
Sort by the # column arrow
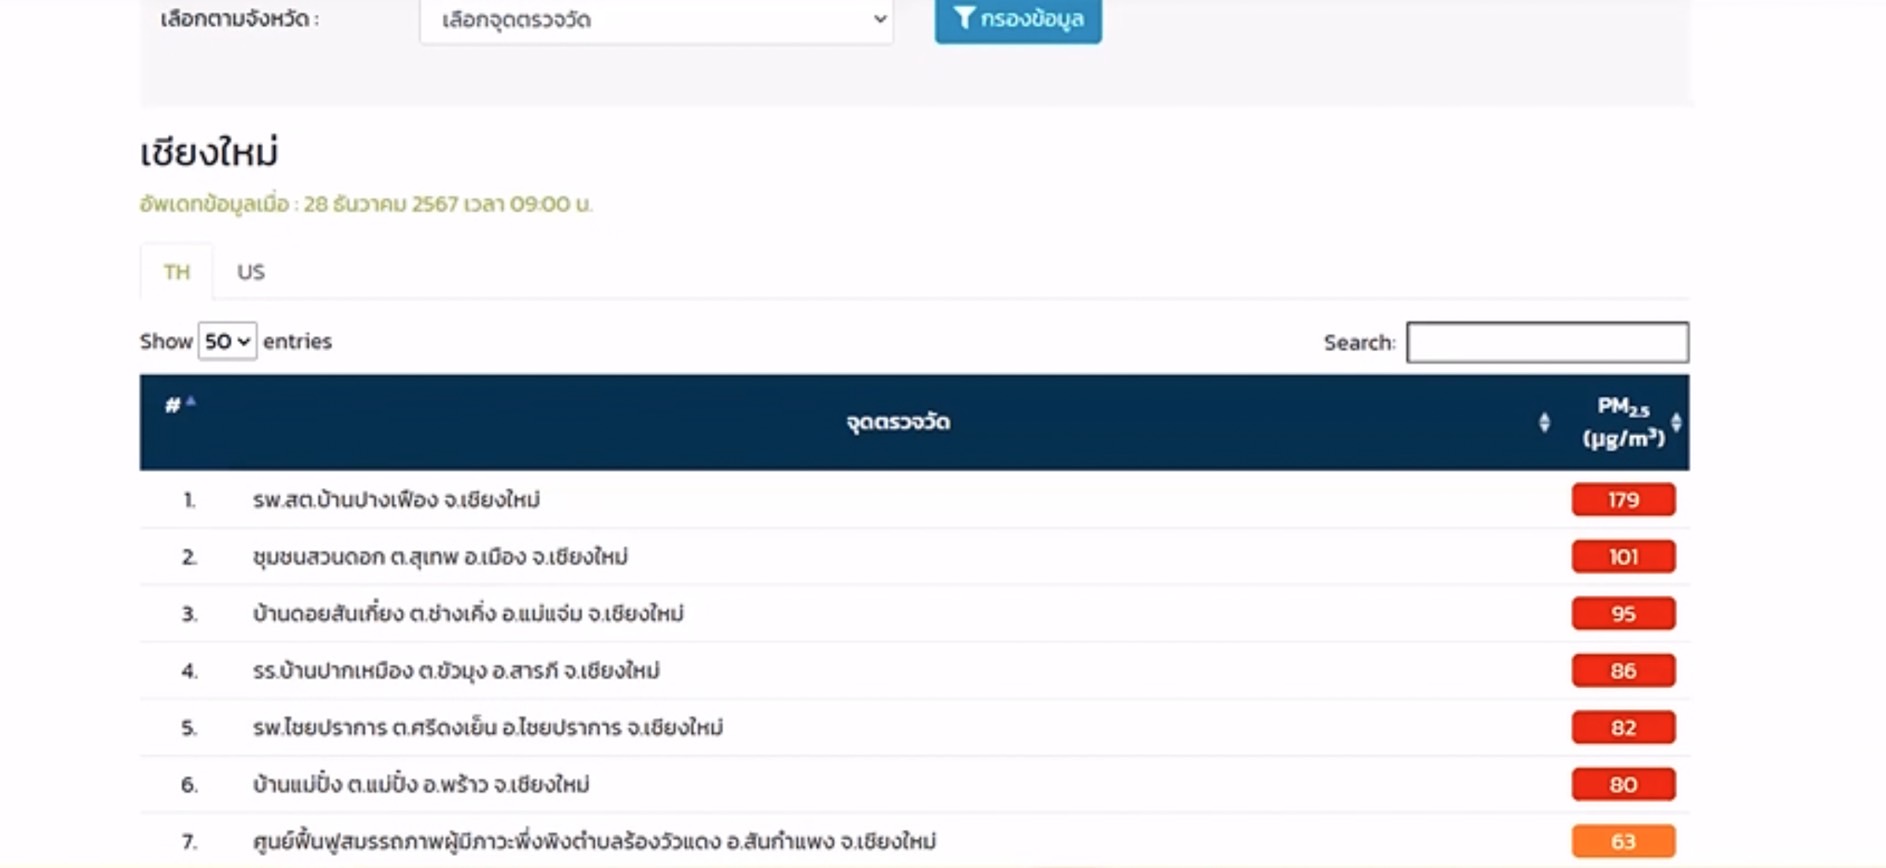point(190,402)
